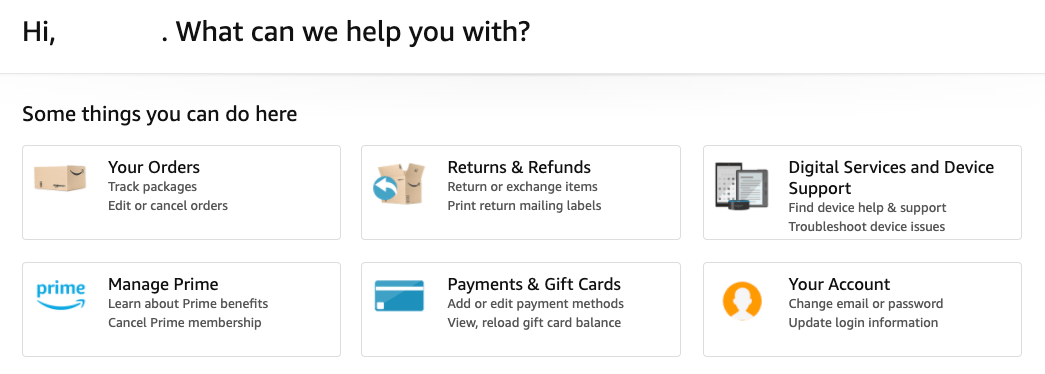This screenshot has height=374, width=1045.
Task: Open the Your Account heading
Action: pos(839,284)
